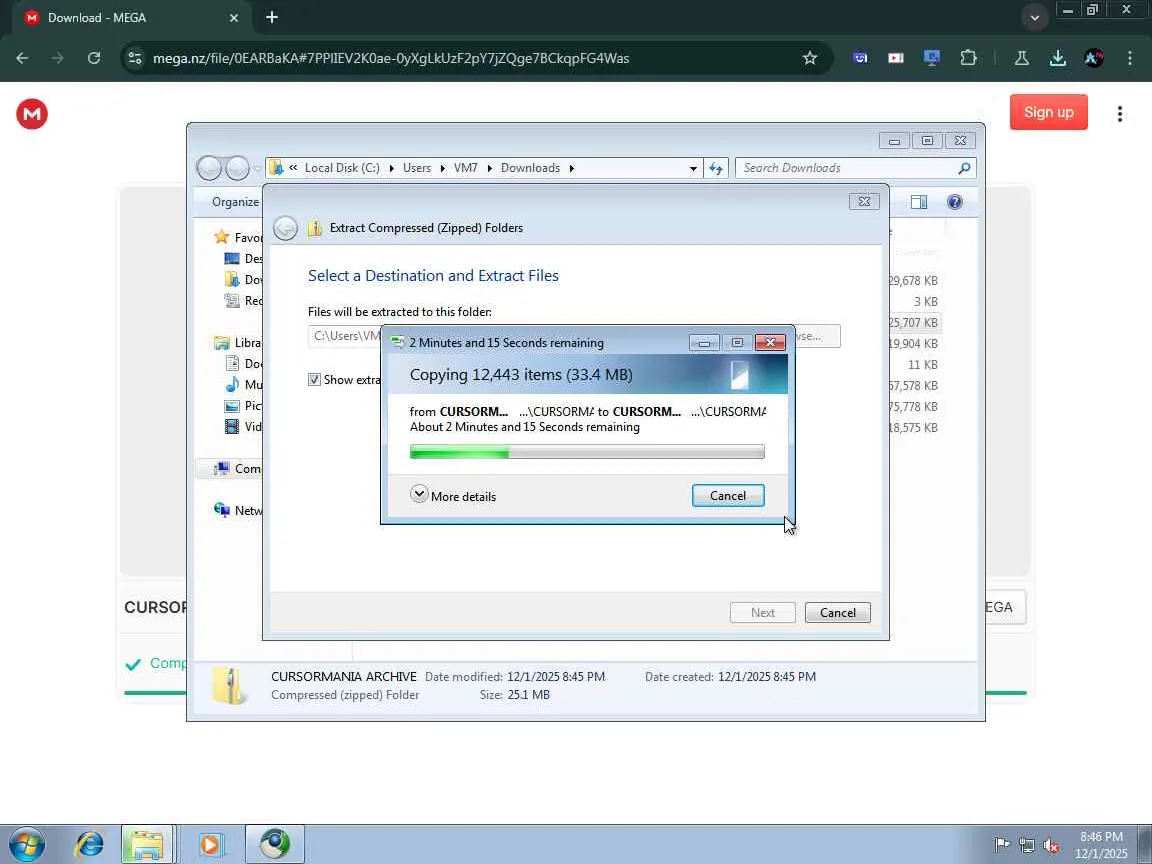View site information icon in address bar
The width and height of the screenshot is (1152, 864).
coord(135,58)
